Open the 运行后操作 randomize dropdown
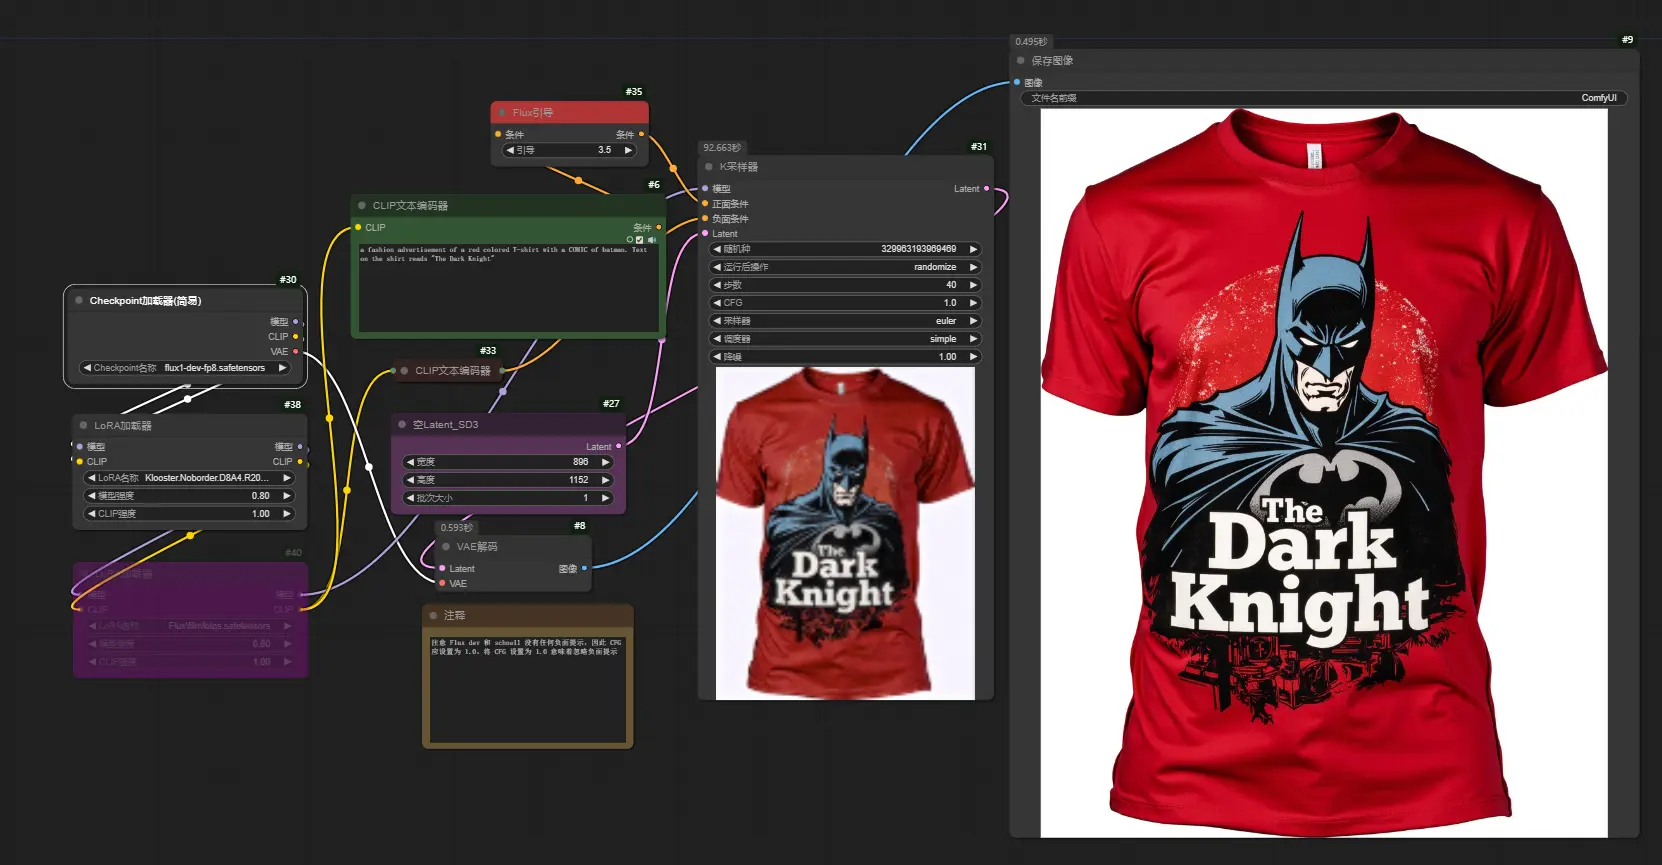The height and width of the screenshot is (865, 1662). (x=845, y=267)
